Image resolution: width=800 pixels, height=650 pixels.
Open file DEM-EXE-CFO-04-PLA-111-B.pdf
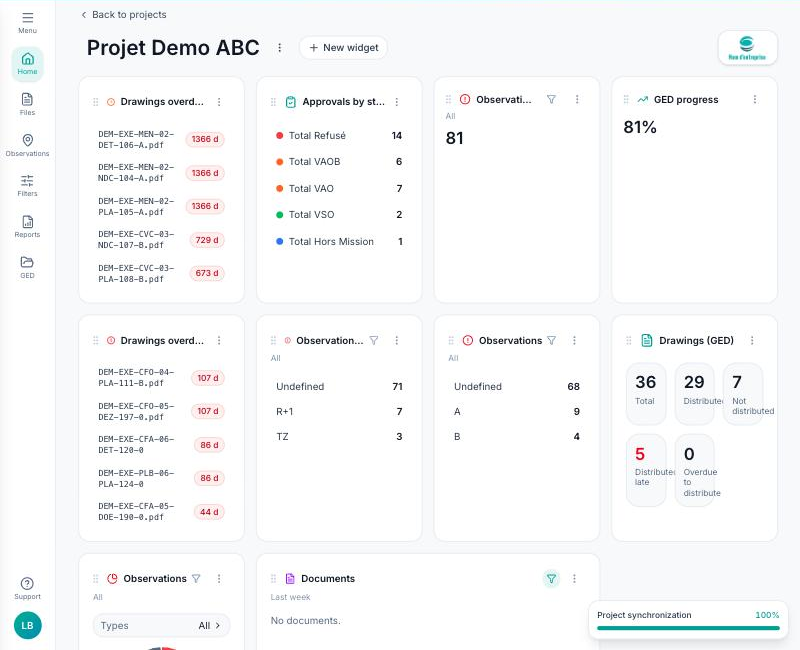coord(136,378)
